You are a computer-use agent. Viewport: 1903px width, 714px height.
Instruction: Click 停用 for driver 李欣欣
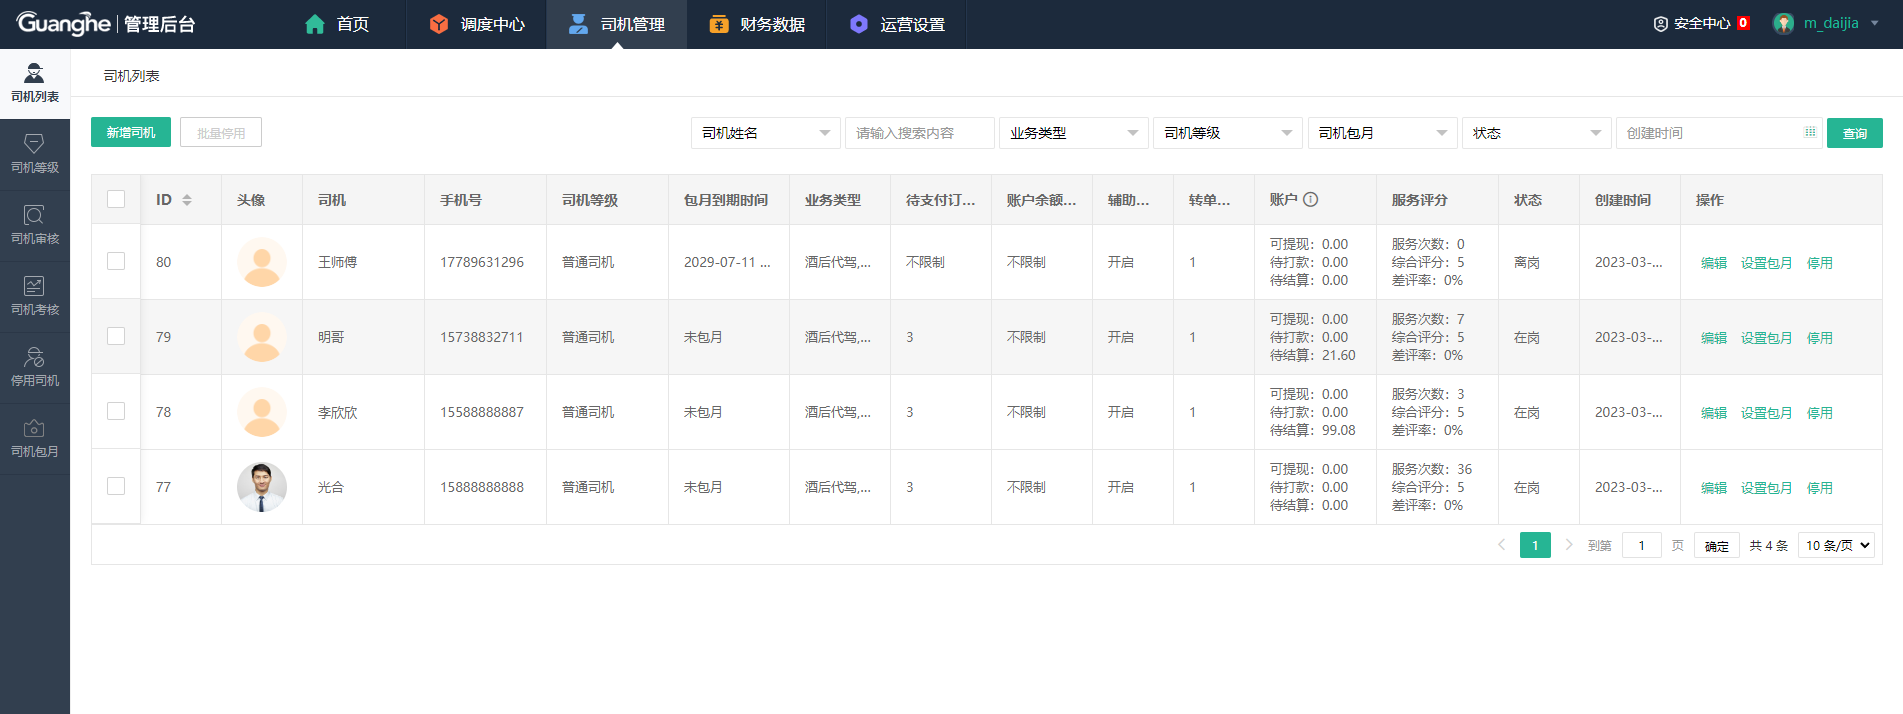tap(1820, 413)
